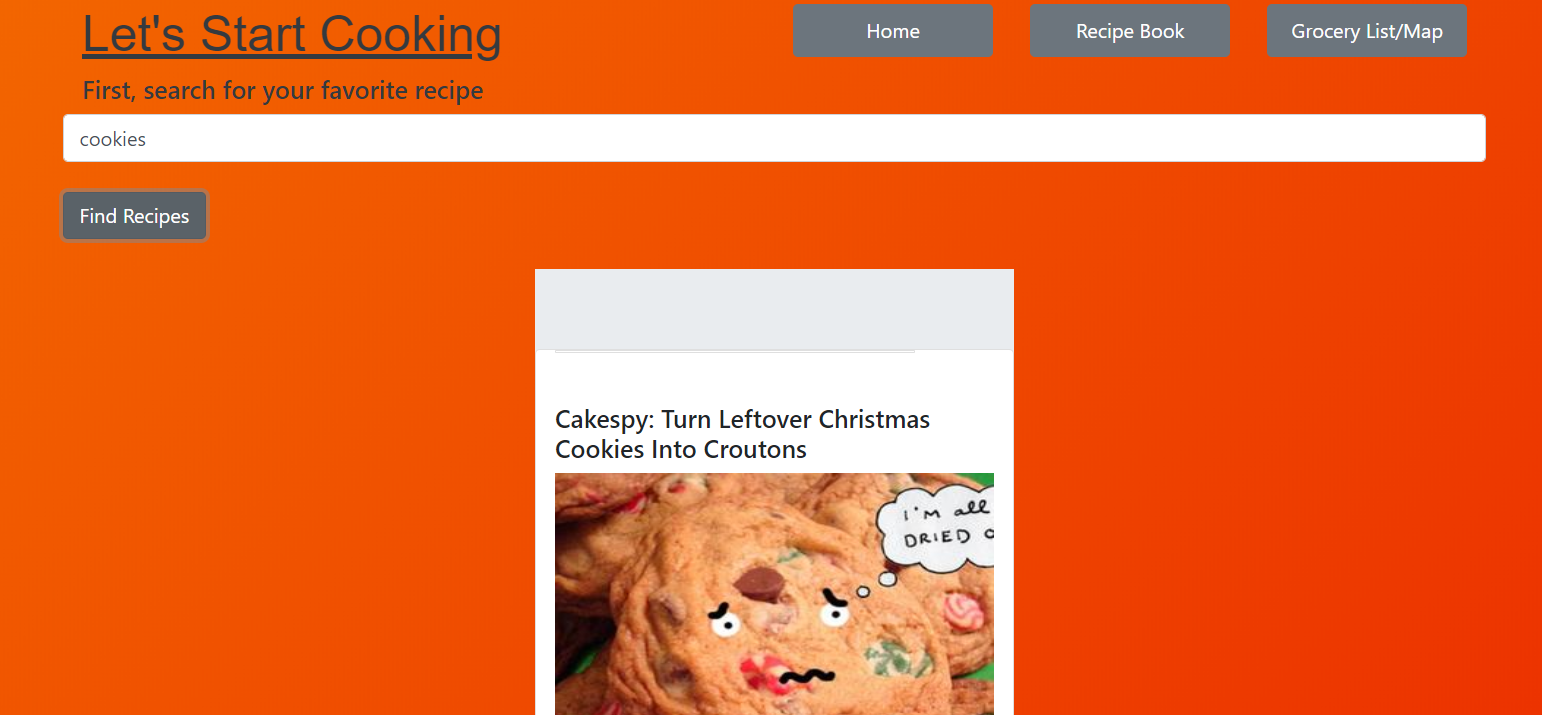Click the I'm all dried speech bubble
1542x715 pixels.
pos(938,528)
